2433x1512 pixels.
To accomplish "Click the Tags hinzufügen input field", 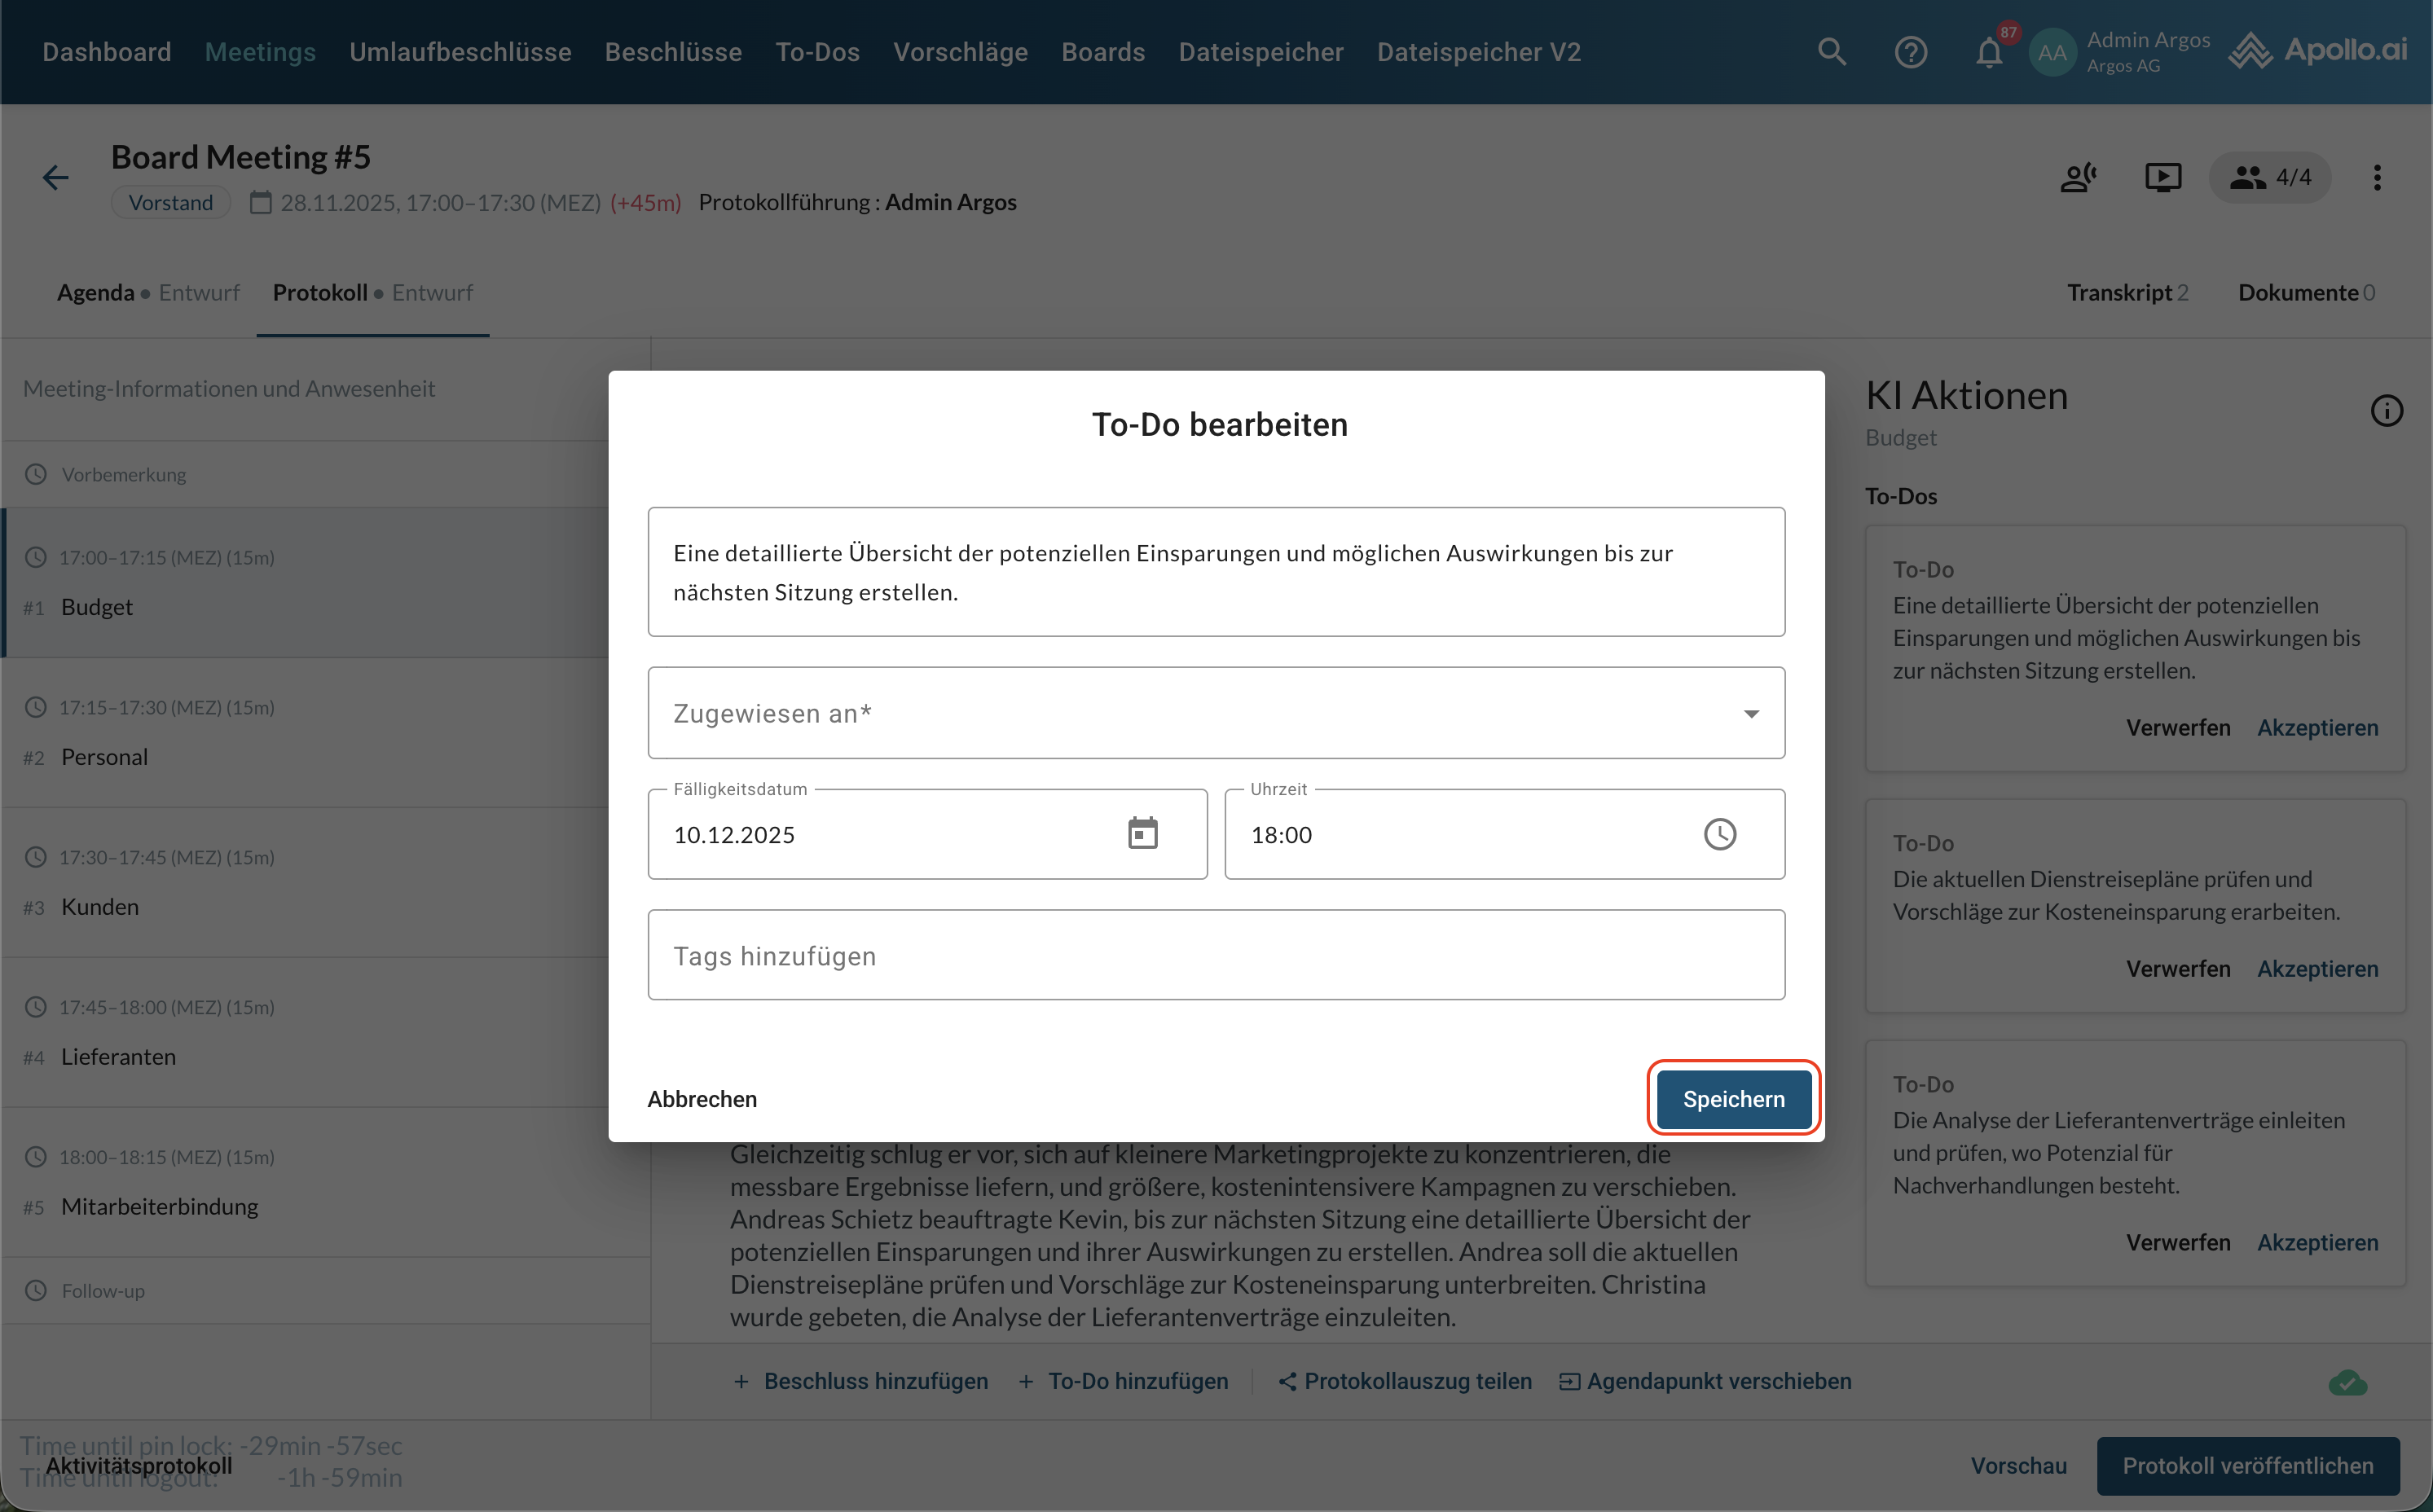I will (1216, 955).
